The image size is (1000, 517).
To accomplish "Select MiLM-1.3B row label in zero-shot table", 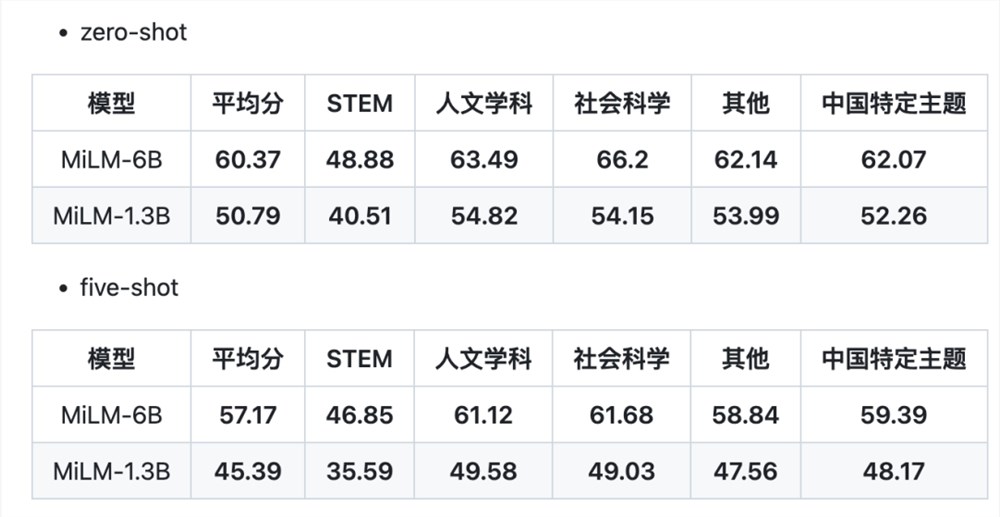I will (x=112, y=215).
